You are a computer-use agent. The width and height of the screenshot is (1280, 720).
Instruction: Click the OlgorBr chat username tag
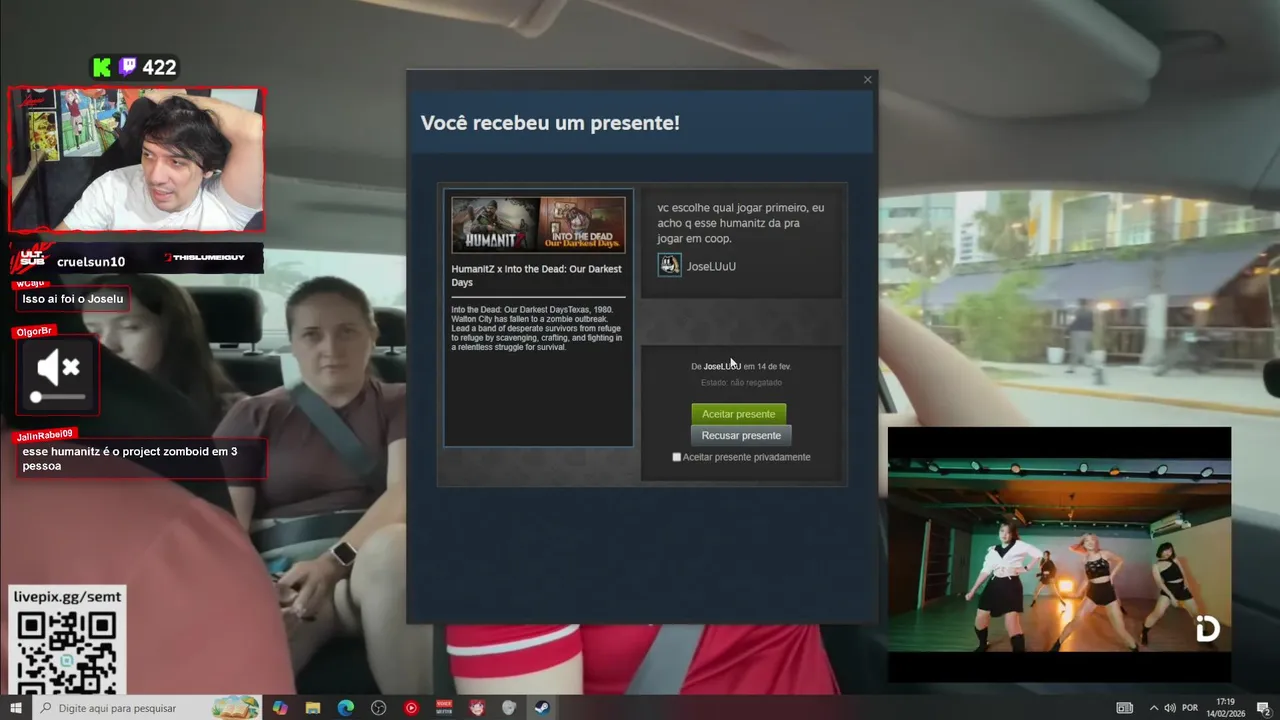pyautogui.click(x=35, y=331)
